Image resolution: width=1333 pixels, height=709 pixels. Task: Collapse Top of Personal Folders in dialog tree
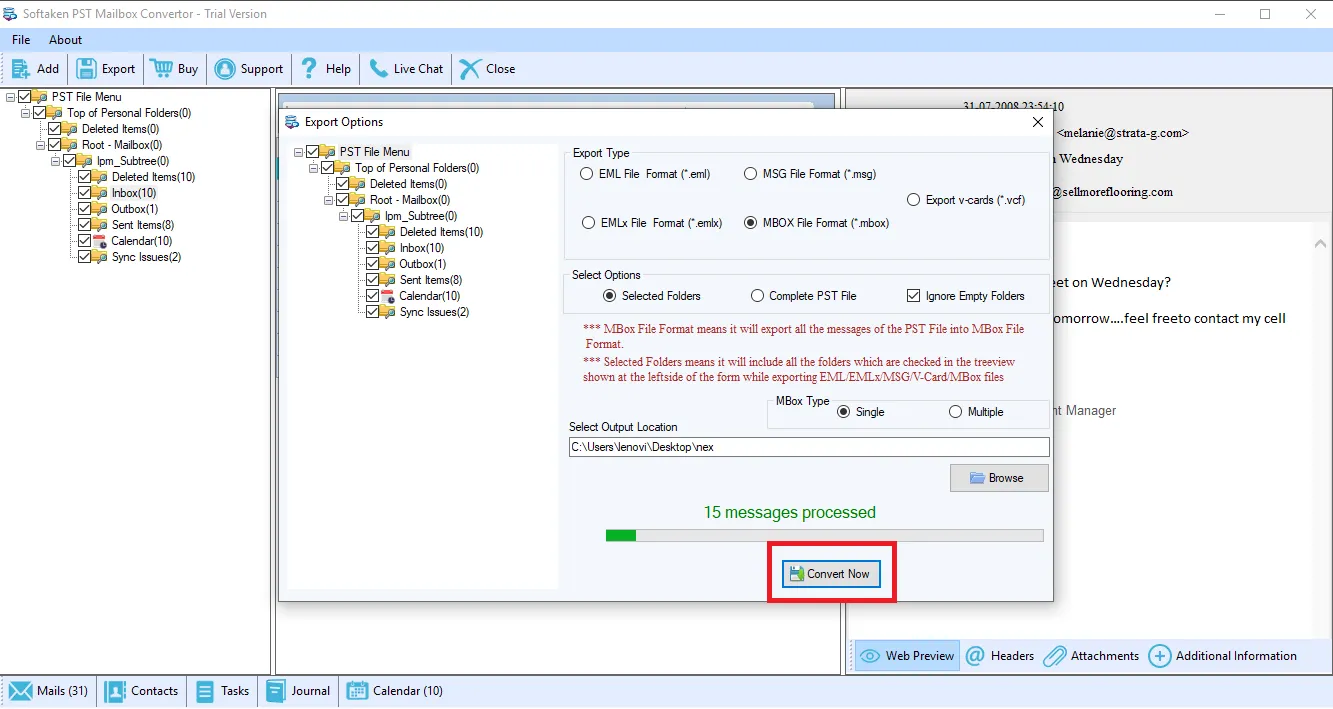(x=314, y=168)
